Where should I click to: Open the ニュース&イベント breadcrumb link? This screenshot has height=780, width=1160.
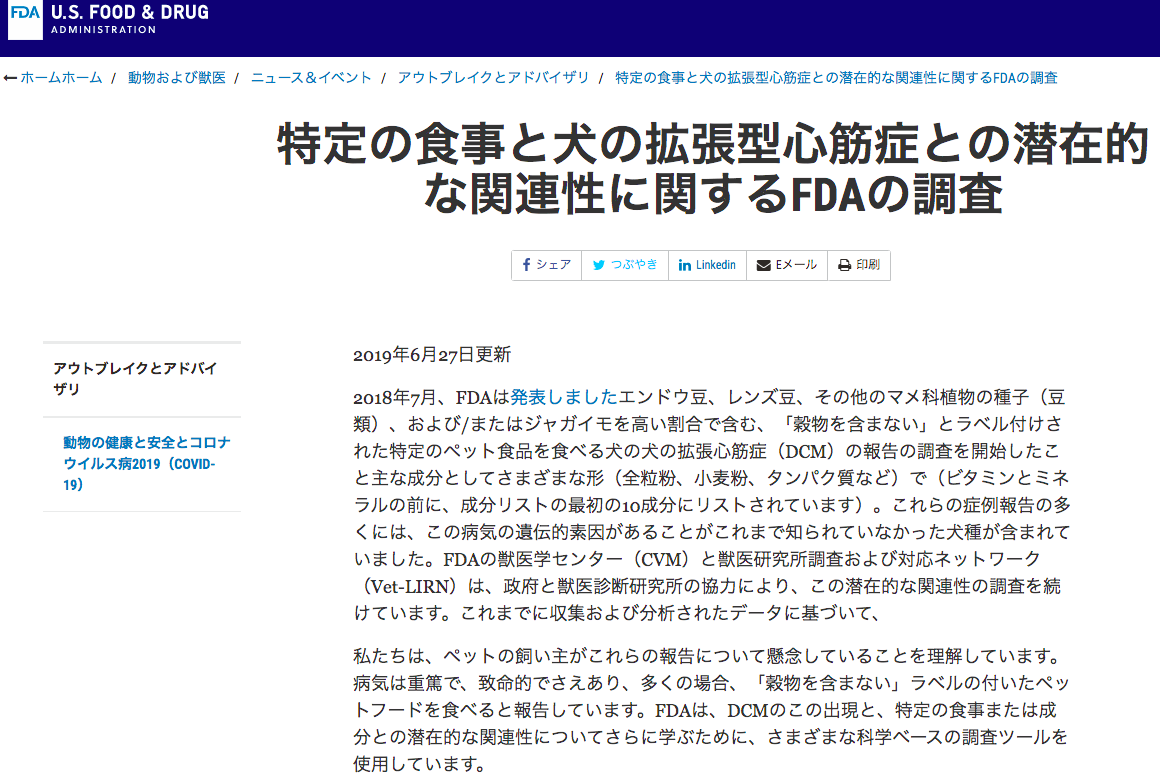click(311, 78)
